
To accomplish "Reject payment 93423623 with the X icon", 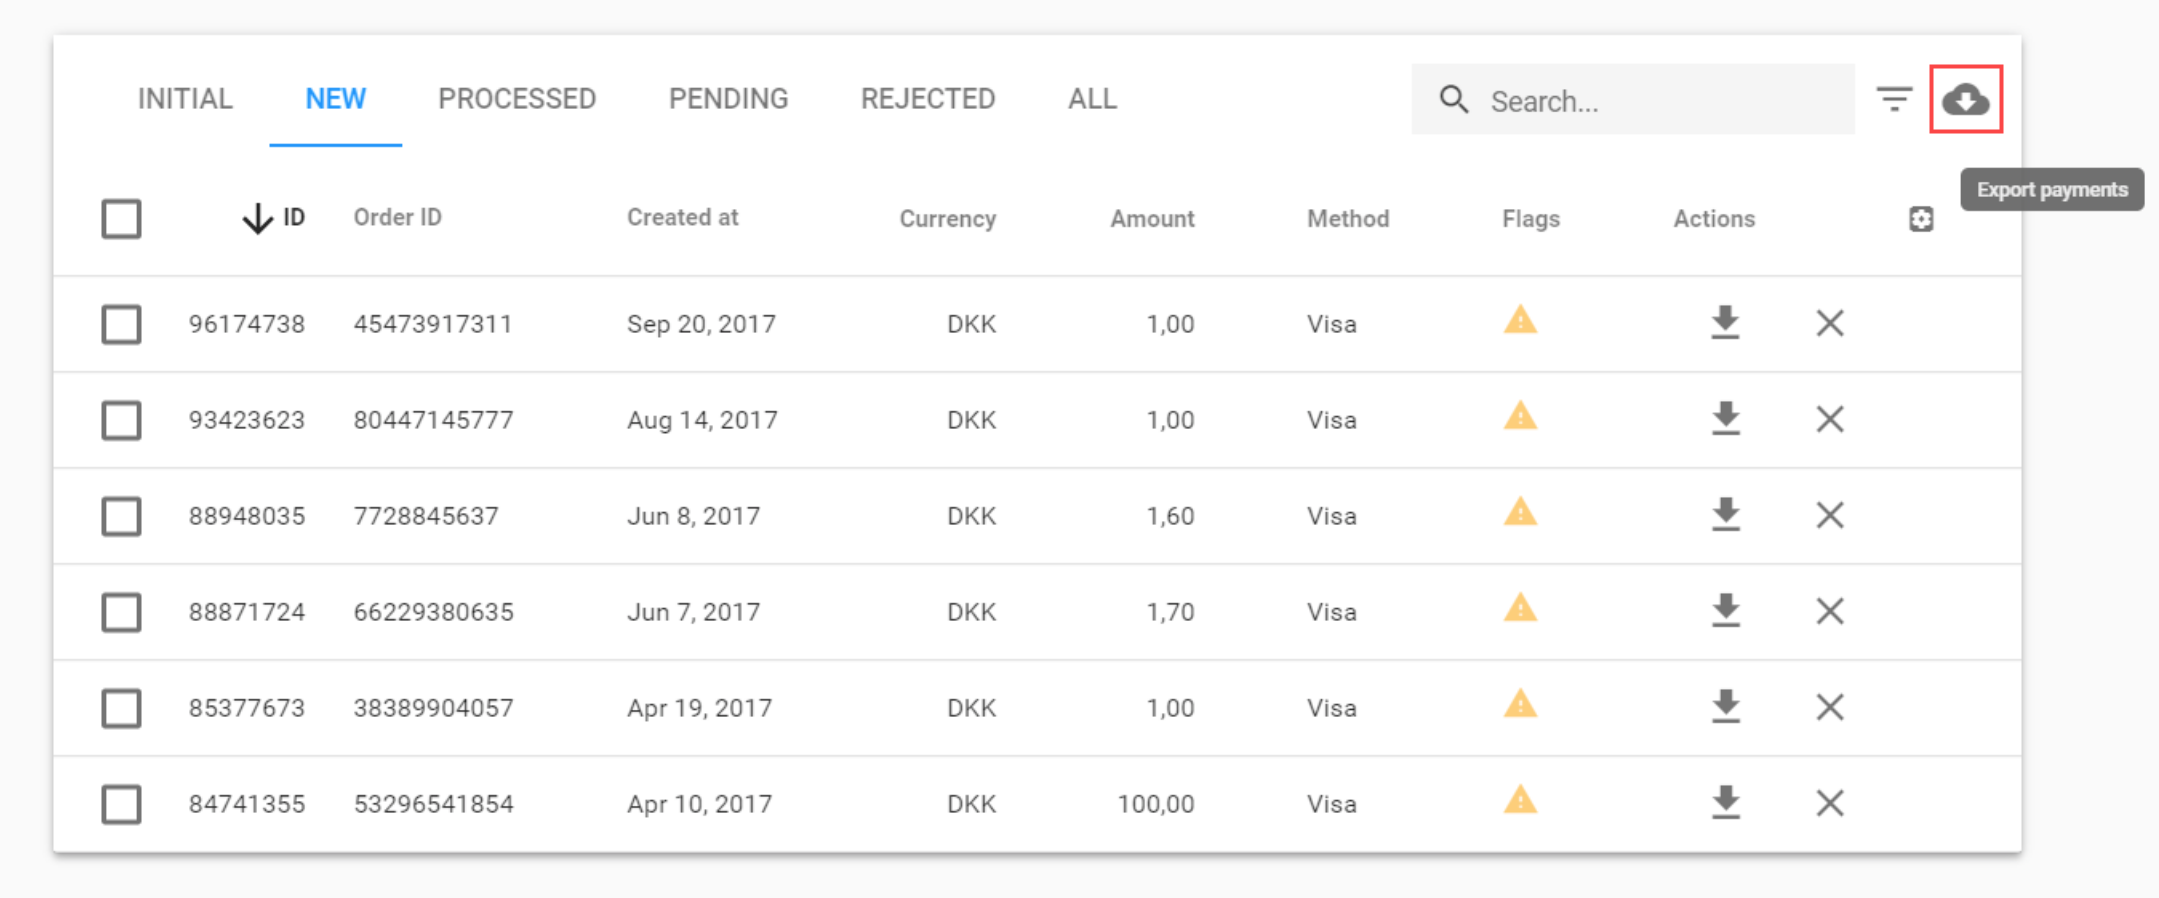I will tap(1830, 419).
